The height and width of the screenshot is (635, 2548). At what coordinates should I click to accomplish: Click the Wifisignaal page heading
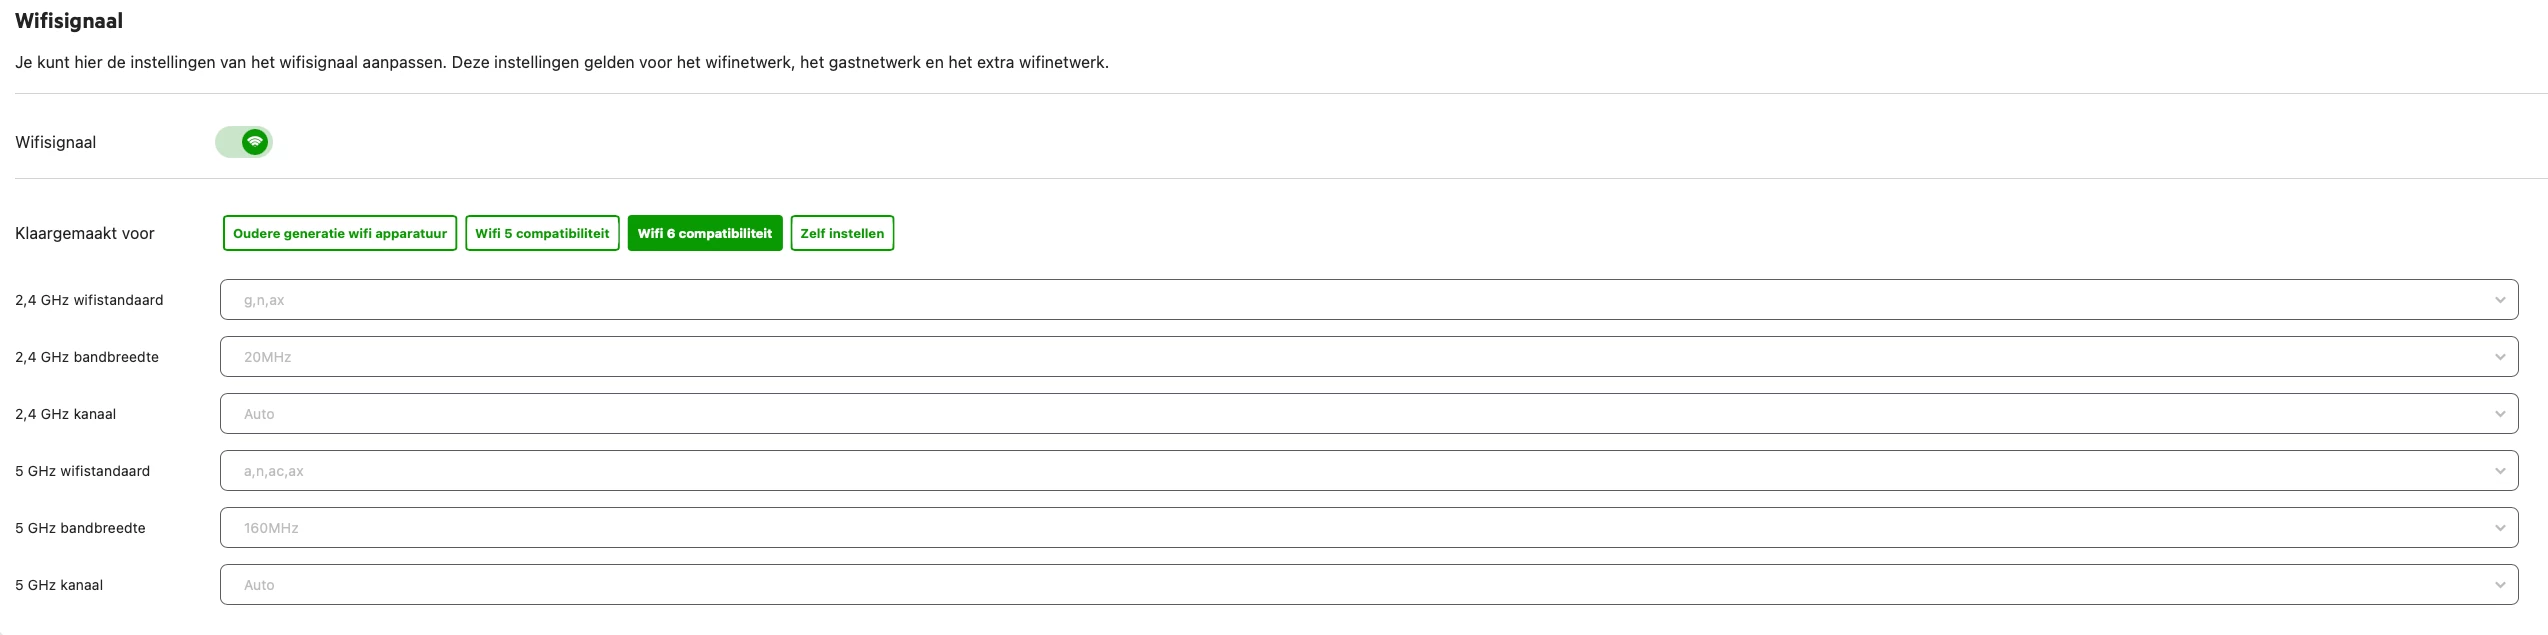click(x=69, y=21)
